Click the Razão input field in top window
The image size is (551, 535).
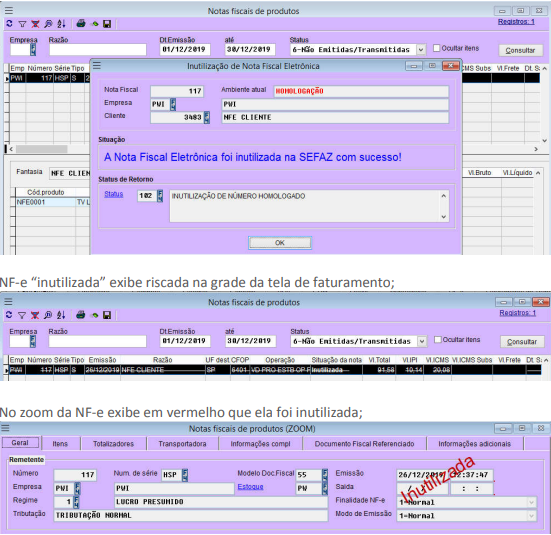pyautogui.click(x=98, y=50)
